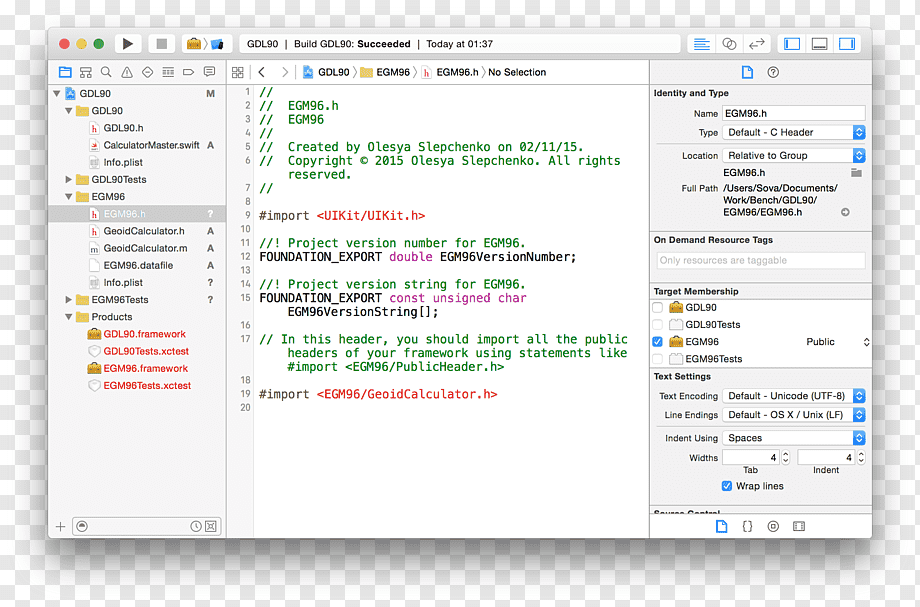Open the Test navigator tab
Screen dimensions: 920x607
tap(147, 72)
